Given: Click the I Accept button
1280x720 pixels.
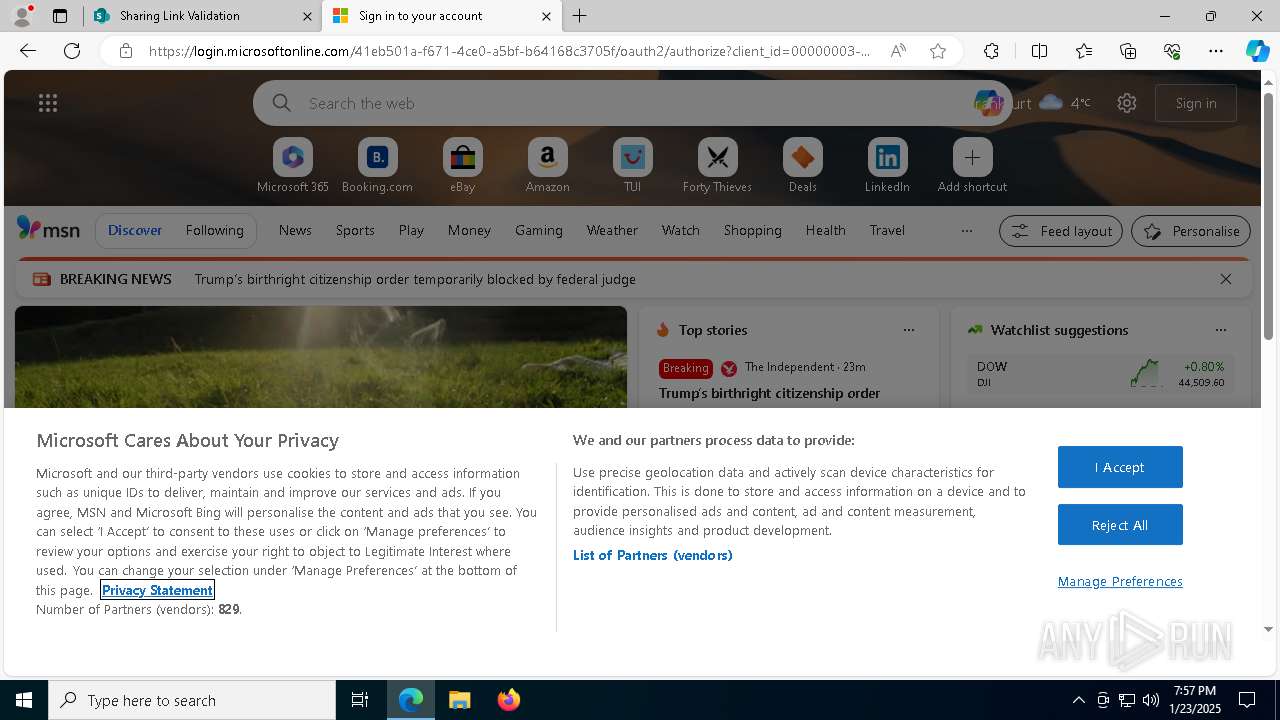Looking at the screenshot, I should (1120, 467).
